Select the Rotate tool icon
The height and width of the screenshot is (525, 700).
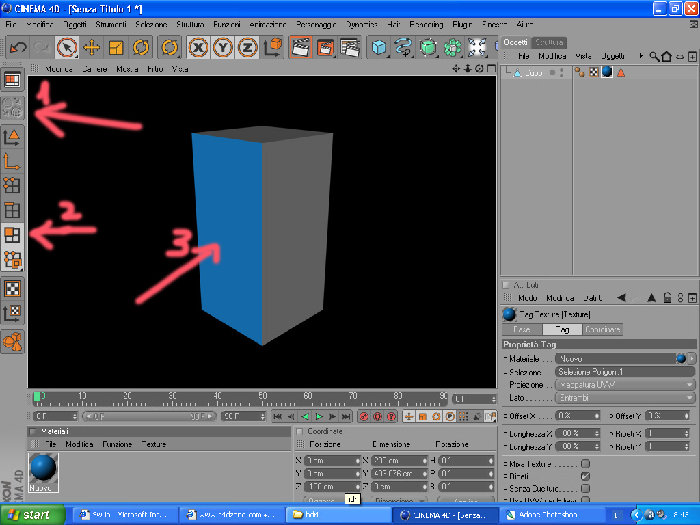(x=141, y=47)
